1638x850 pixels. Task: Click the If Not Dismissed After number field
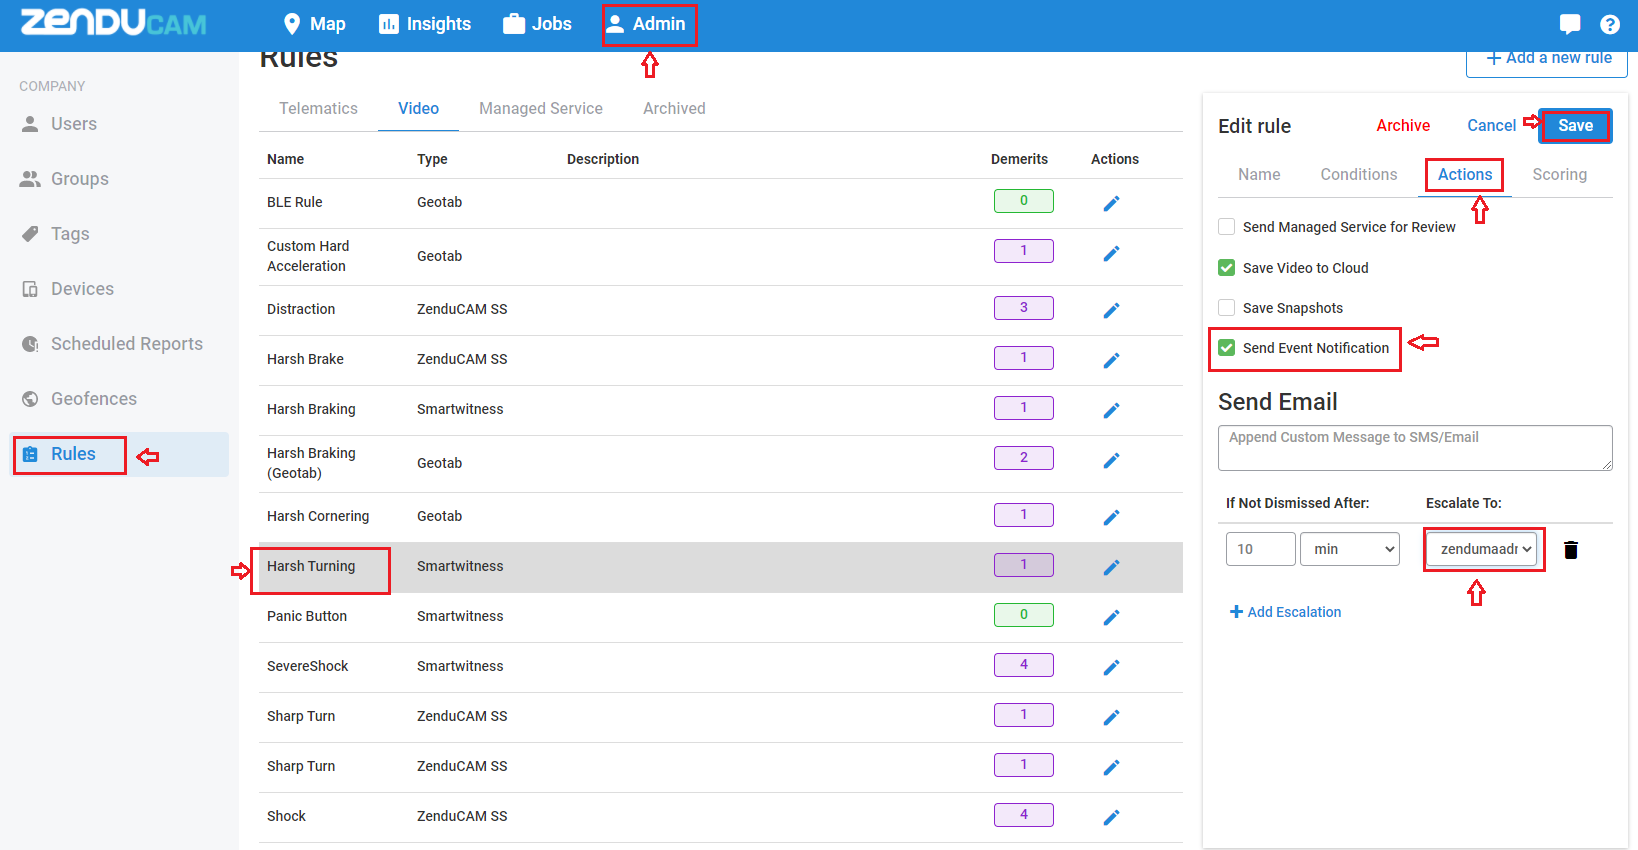coord(1261,549)
